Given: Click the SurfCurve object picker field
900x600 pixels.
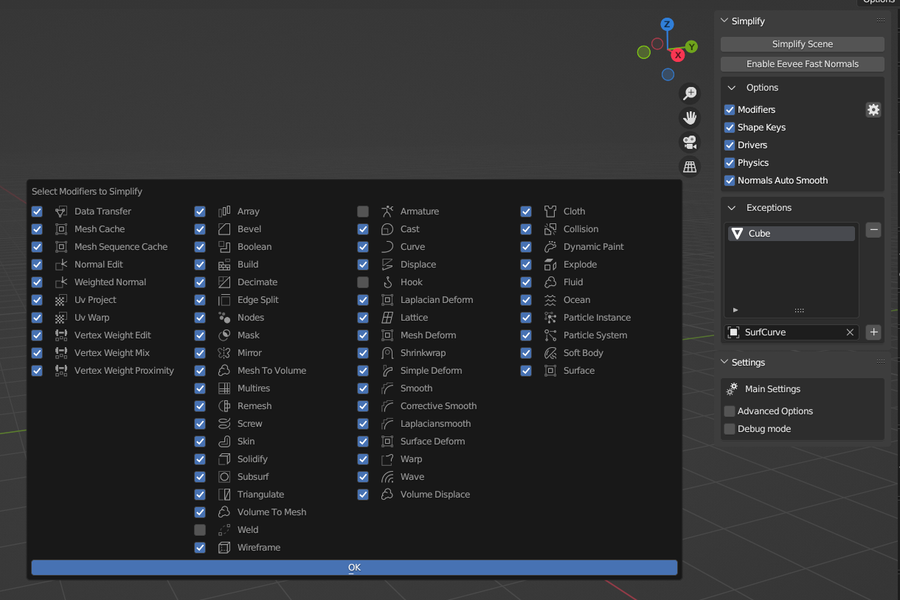Looking at the screenshot, I should point(792,332).
